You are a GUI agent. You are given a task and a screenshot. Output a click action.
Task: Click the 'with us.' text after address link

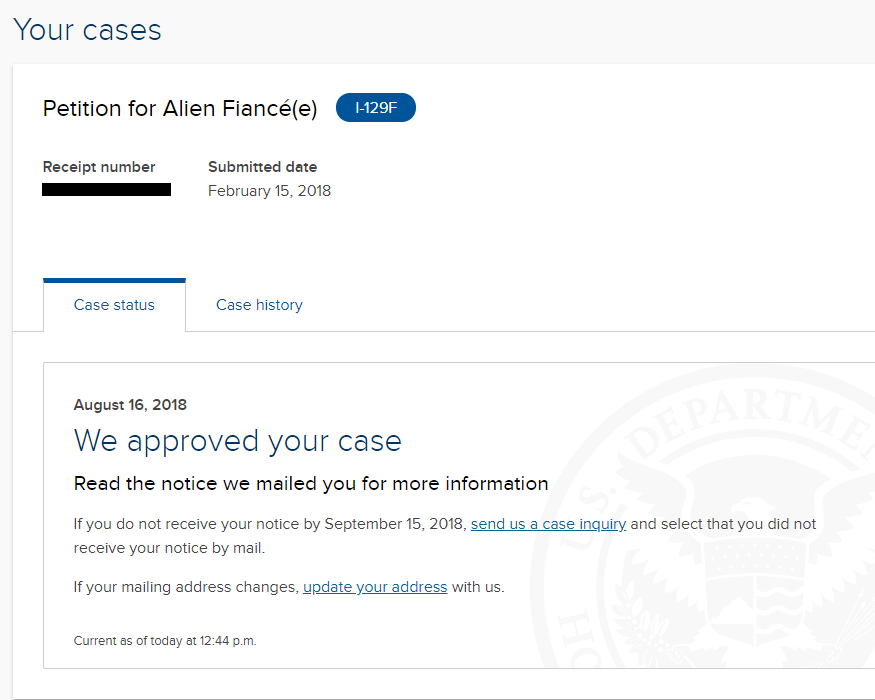[x=478, y=587]
